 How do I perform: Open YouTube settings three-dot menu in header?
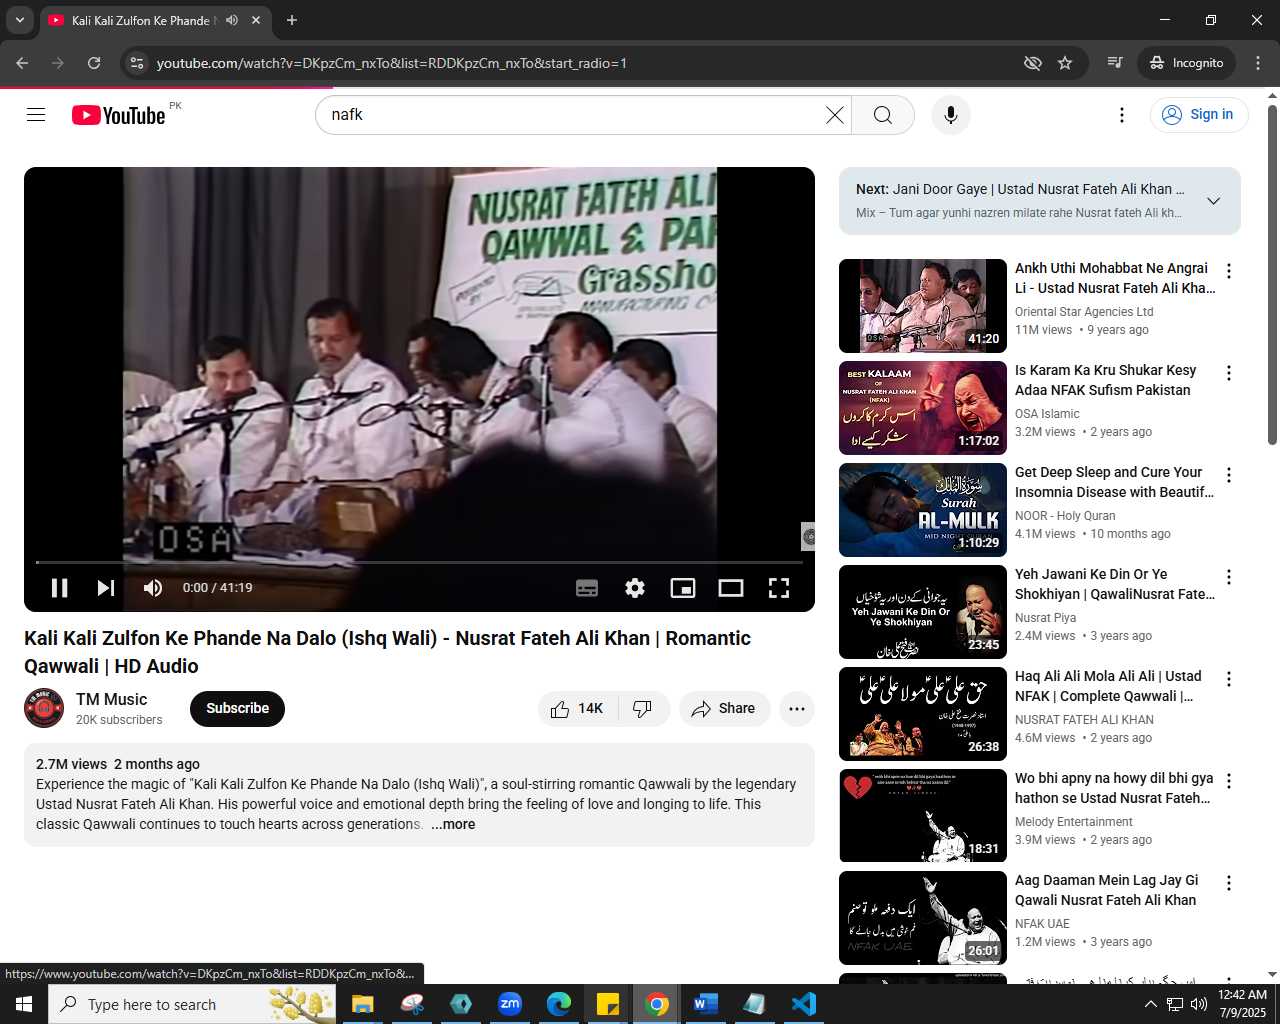pos(1122,115)
